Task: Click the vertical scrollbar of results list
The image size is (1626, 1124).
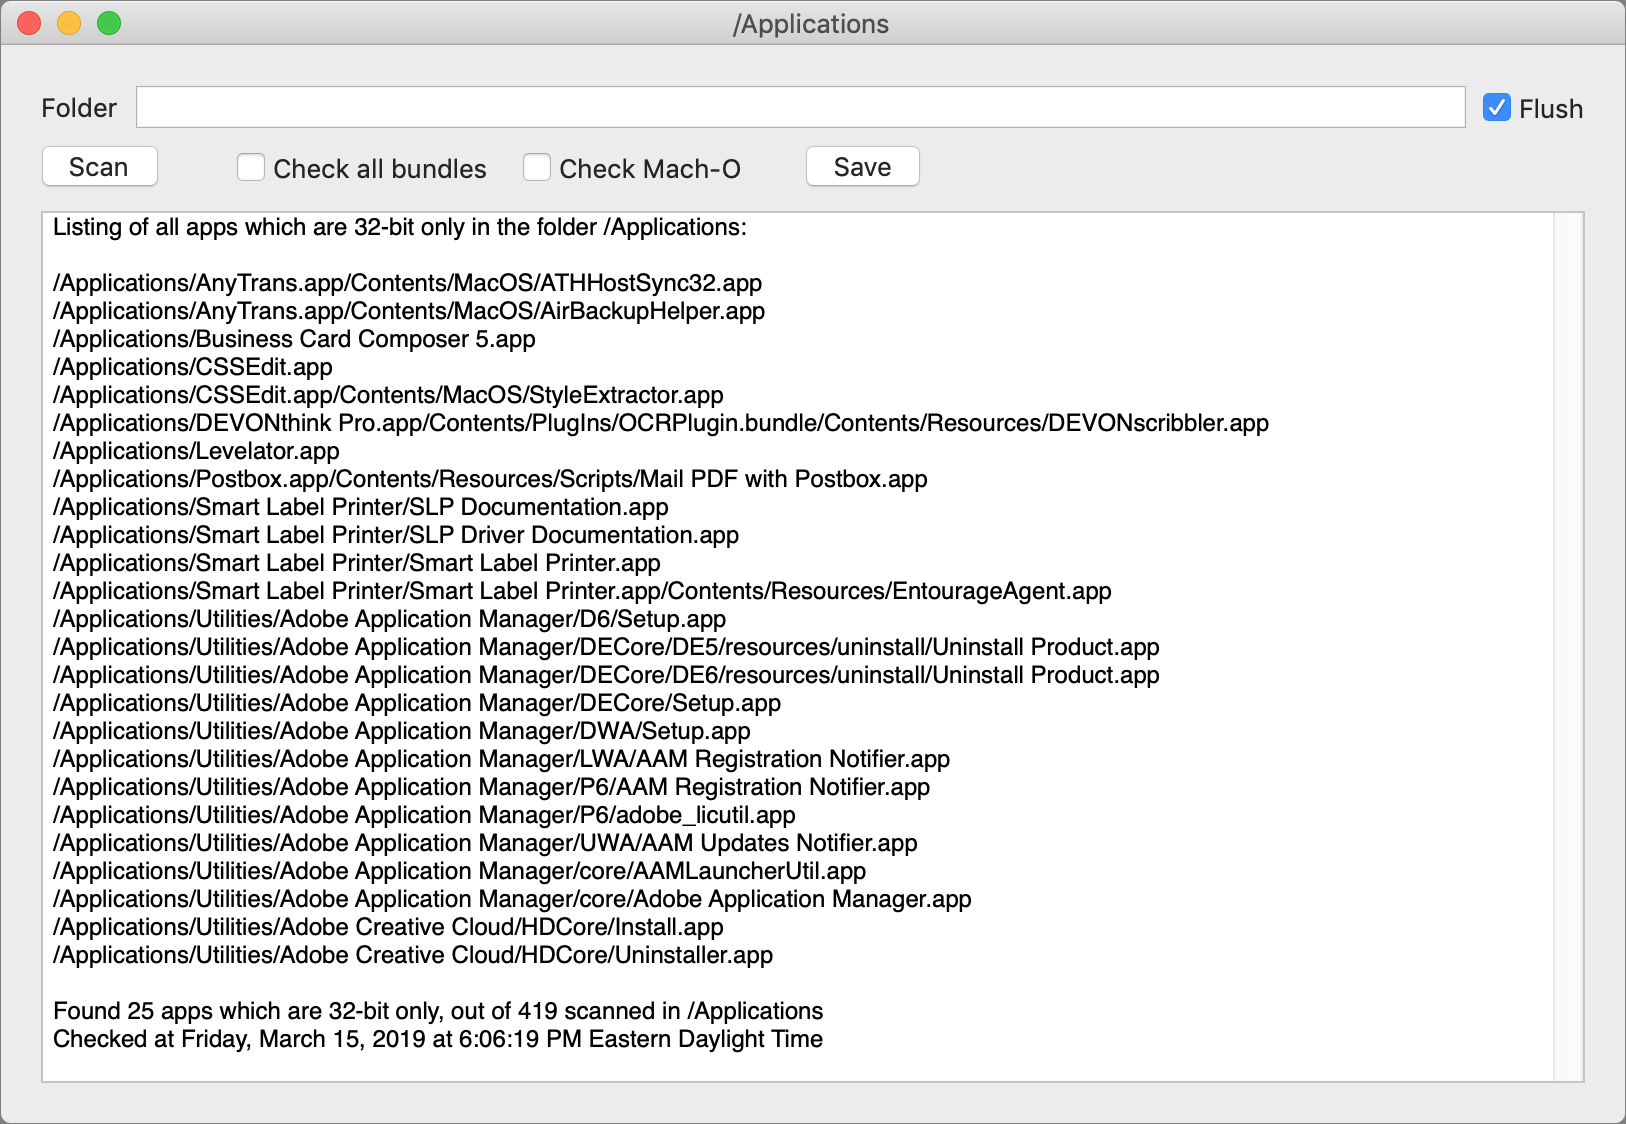Action: pyautogui.click(x=1568, y=646)
